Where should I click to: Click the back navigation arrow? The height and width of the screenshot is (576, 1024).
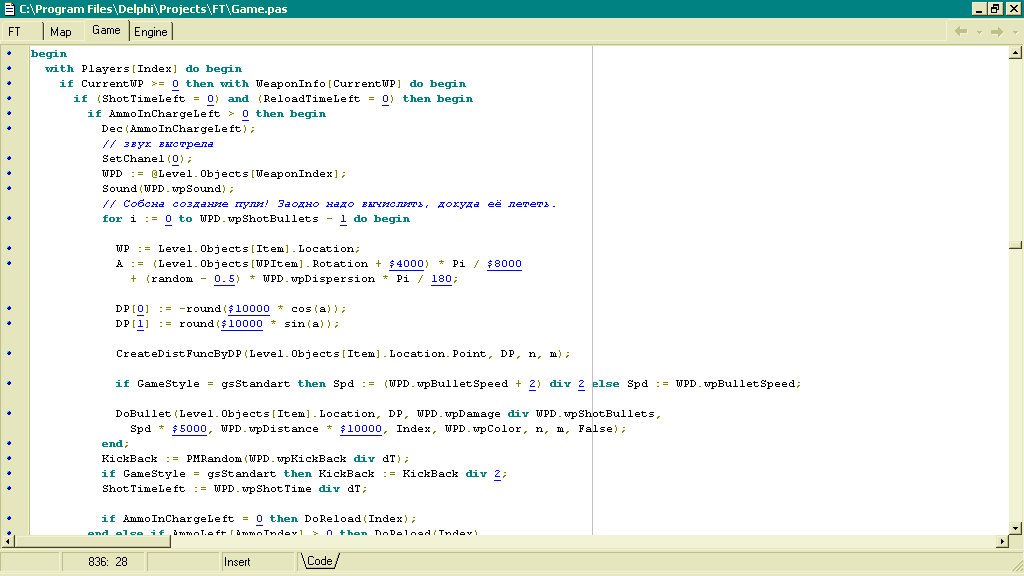[x=961, y=31]
